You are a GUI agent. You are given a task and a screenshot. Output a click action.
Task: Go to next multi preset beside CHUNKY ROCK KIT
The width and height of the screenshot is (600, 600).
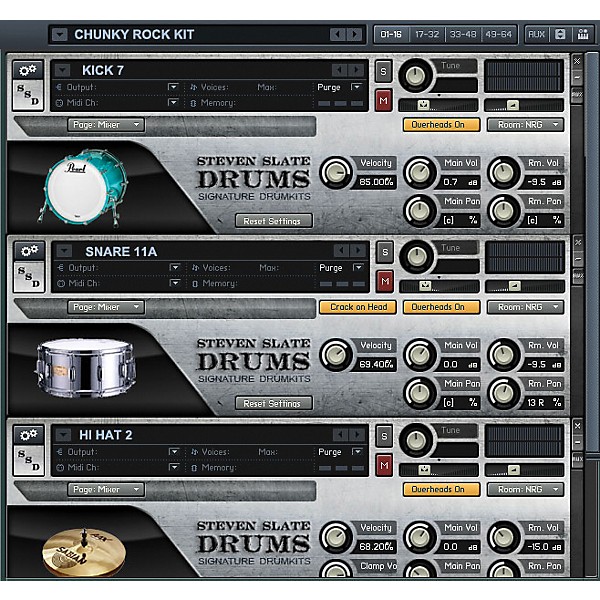point(355,34)
